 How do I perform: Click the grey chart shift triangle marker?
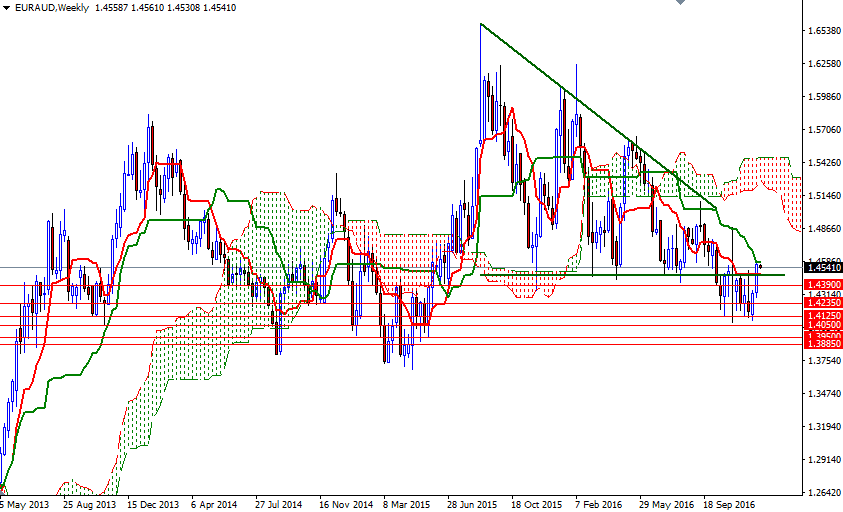coord(681,2)
